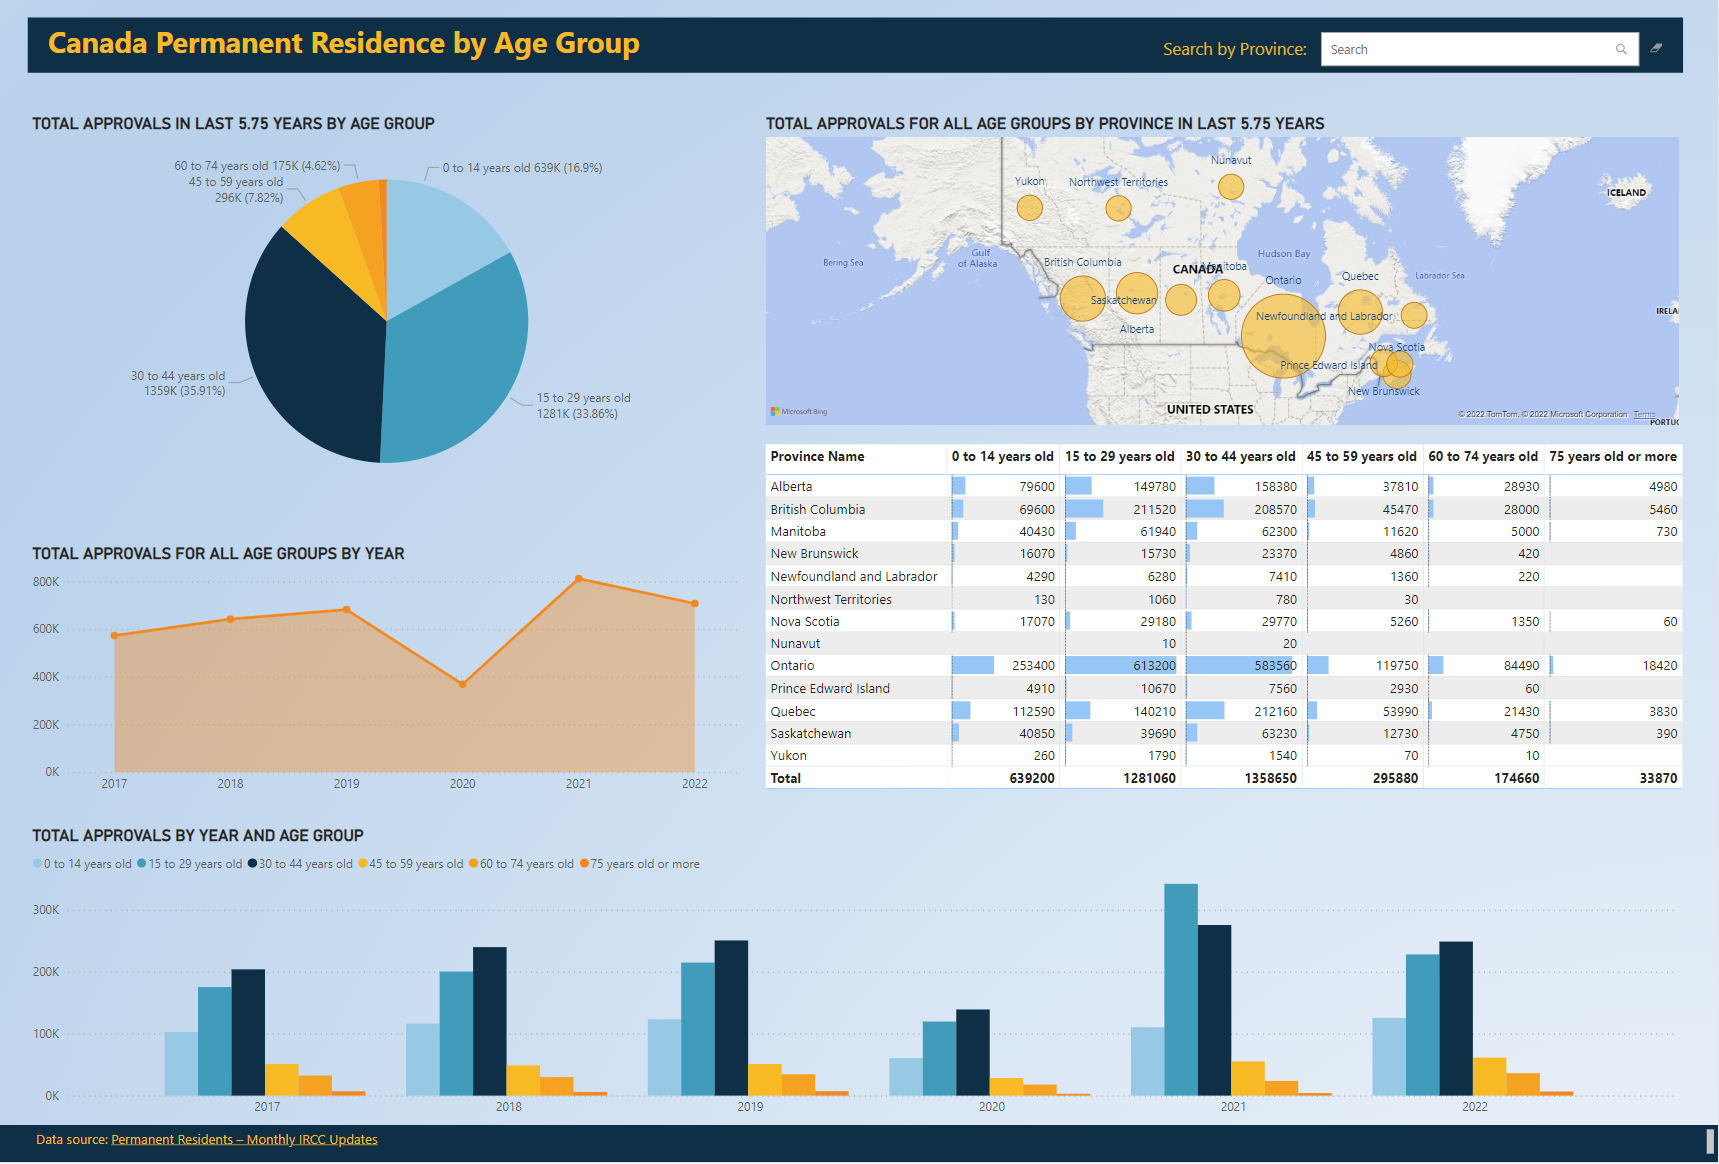Click the magnifying glass search icon
Image resolution: width=1719 pixels, height=1164 pixels.
(1621, 48)
